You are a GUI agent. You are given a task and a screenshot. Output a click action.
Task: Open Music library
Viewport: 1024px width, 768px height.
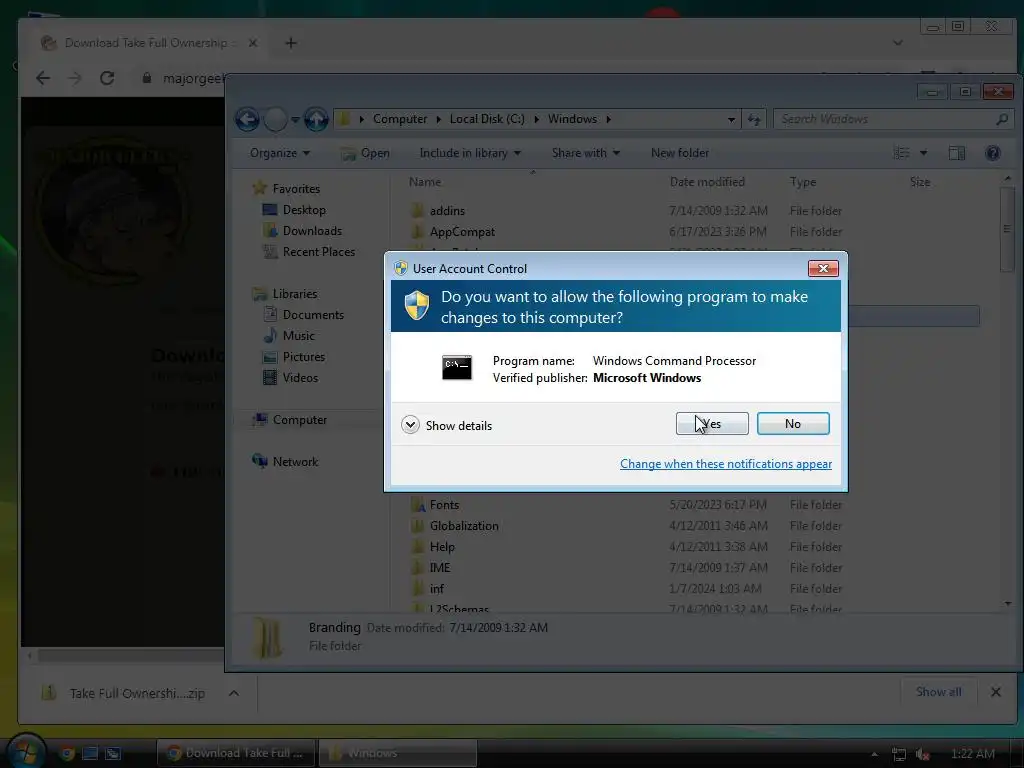click(298, 336)
